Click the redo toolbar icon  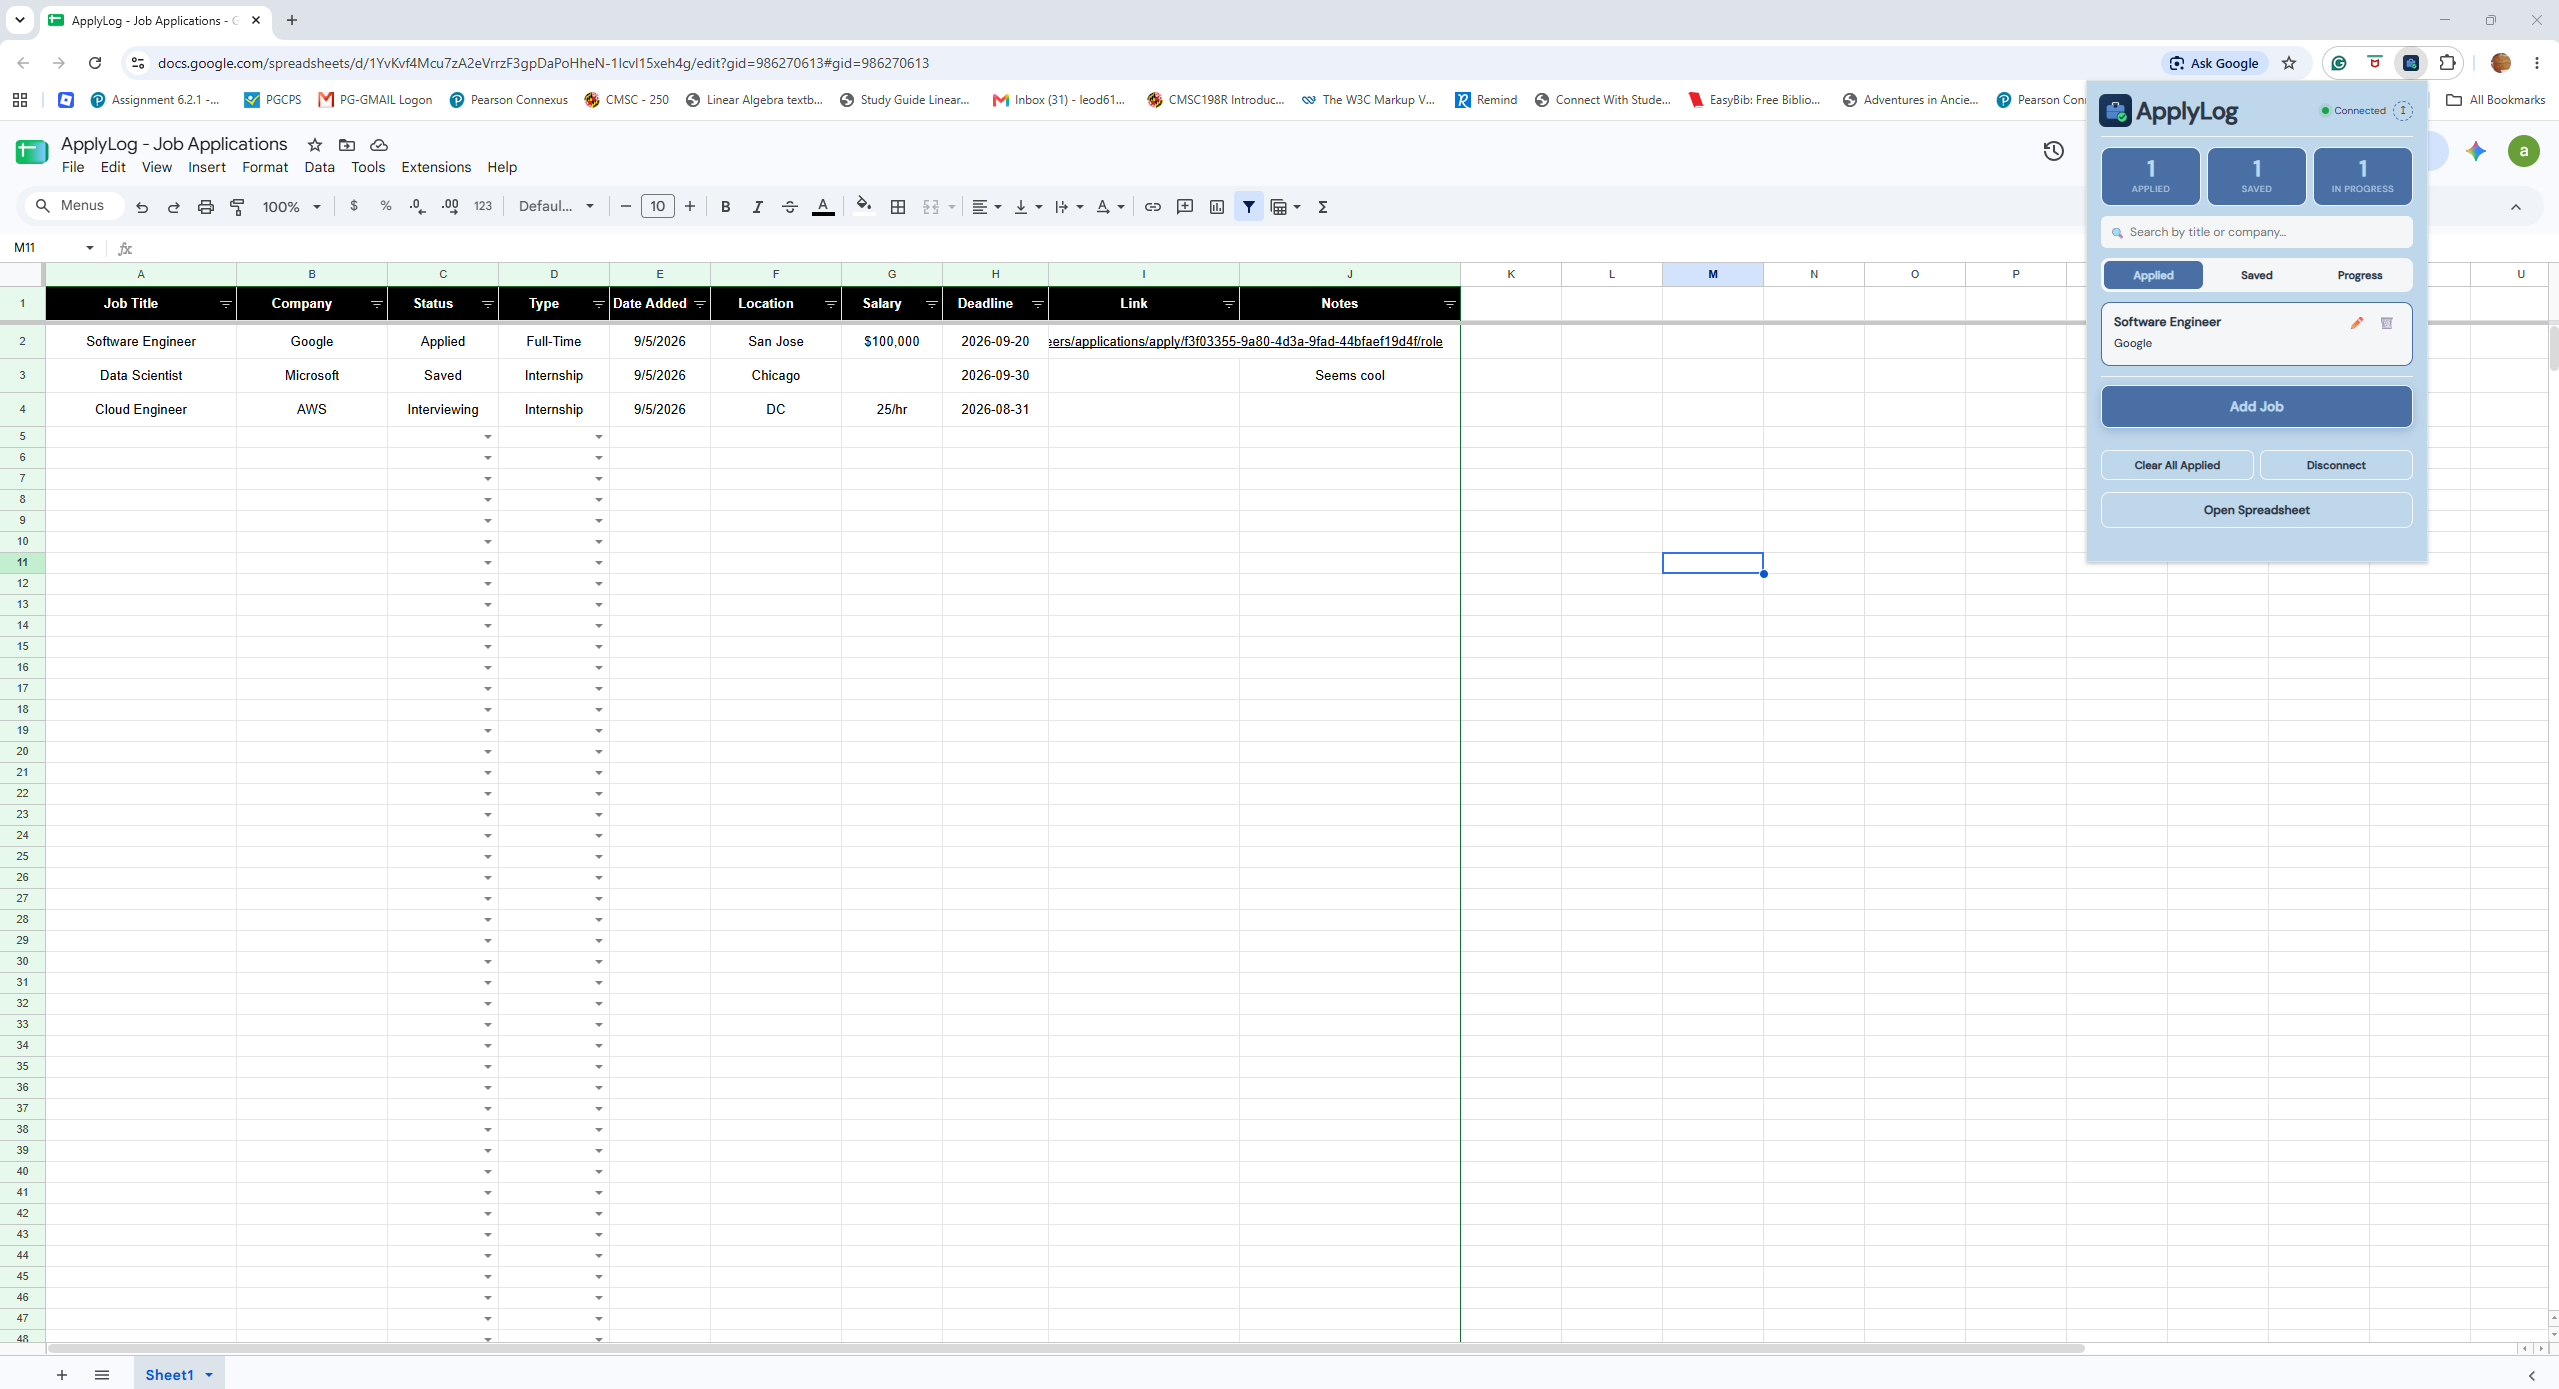pos(173,207)
